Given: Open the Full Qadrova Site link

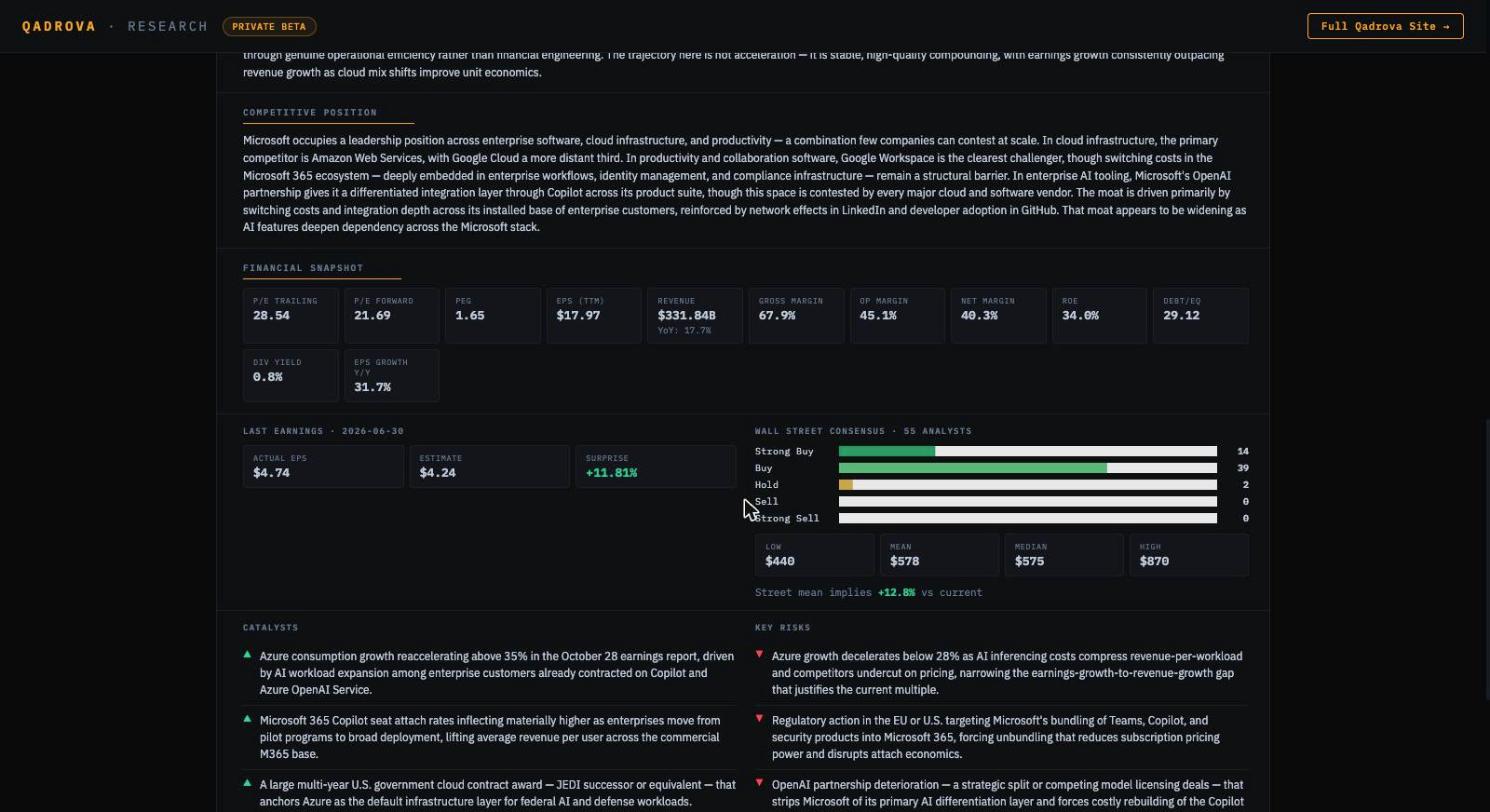Looking at the screenshot, I should click(1385, 26).
